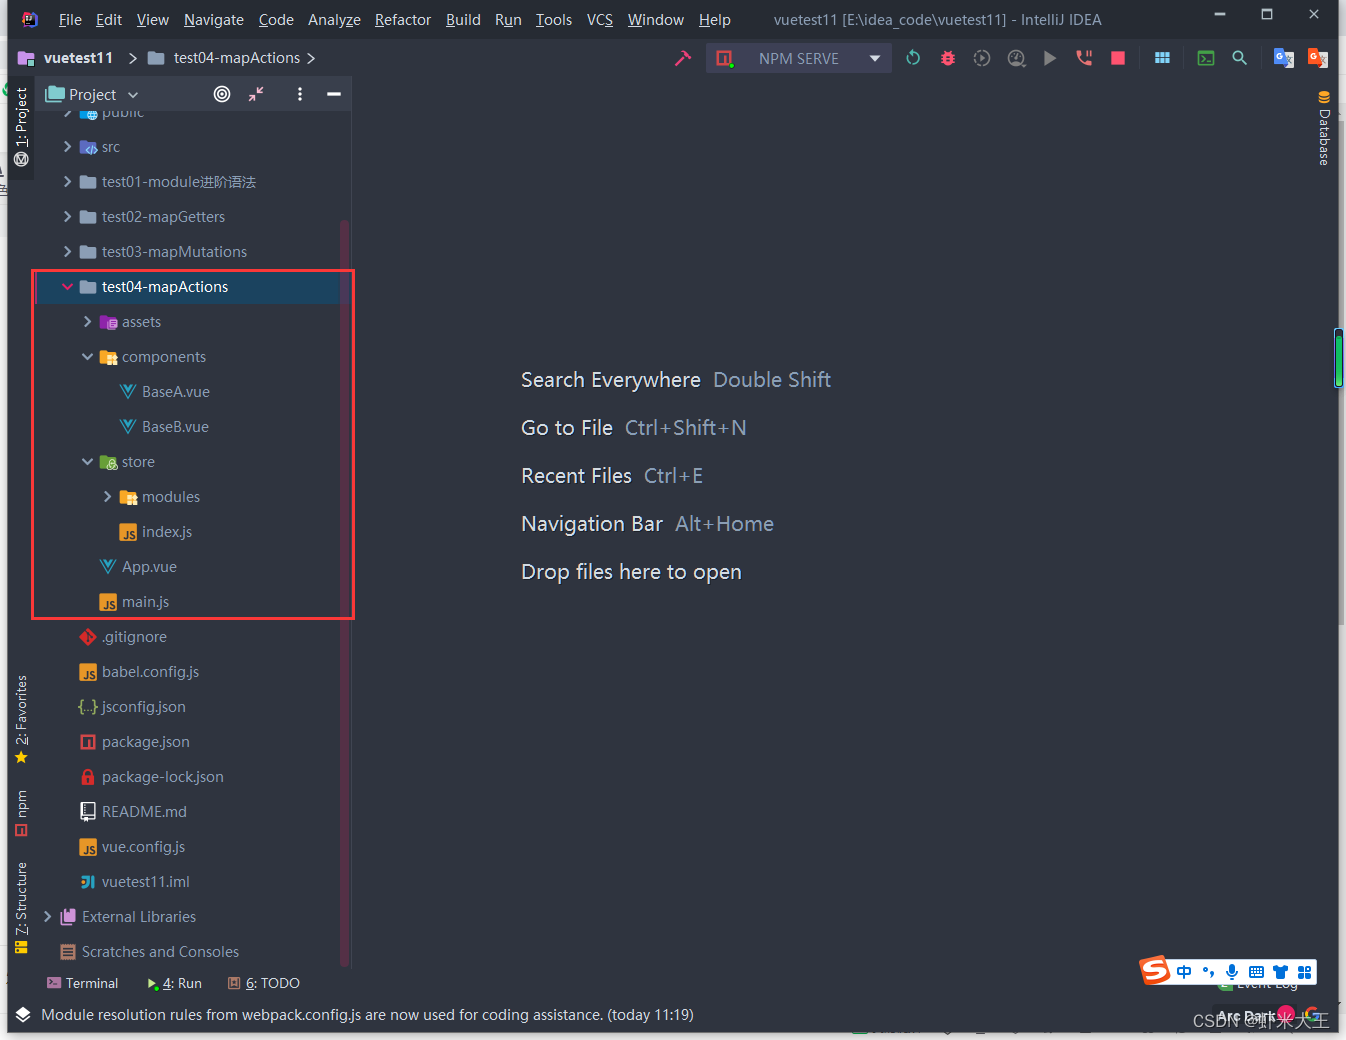Collapse the components folder
This screenshot has height=1040, width=1346.
tap(87, 356)
